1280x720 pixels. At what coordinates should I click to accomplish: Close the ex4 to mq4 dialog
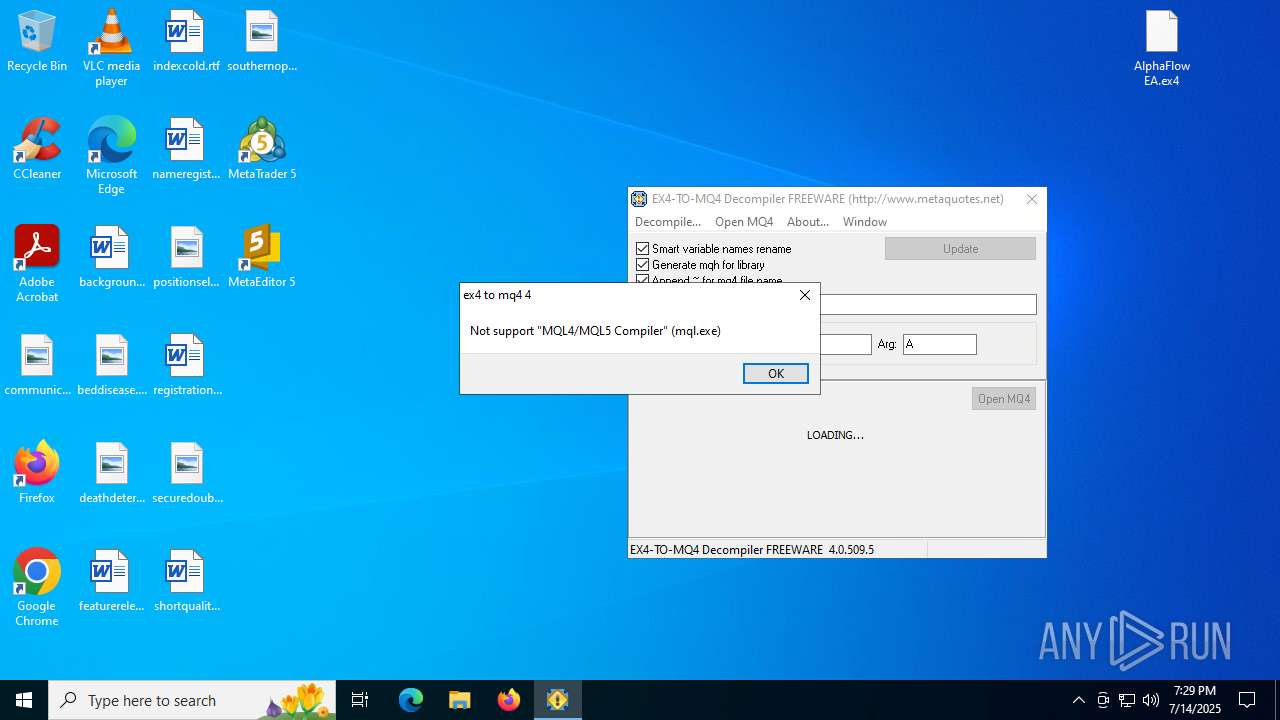tap(805, 295)
